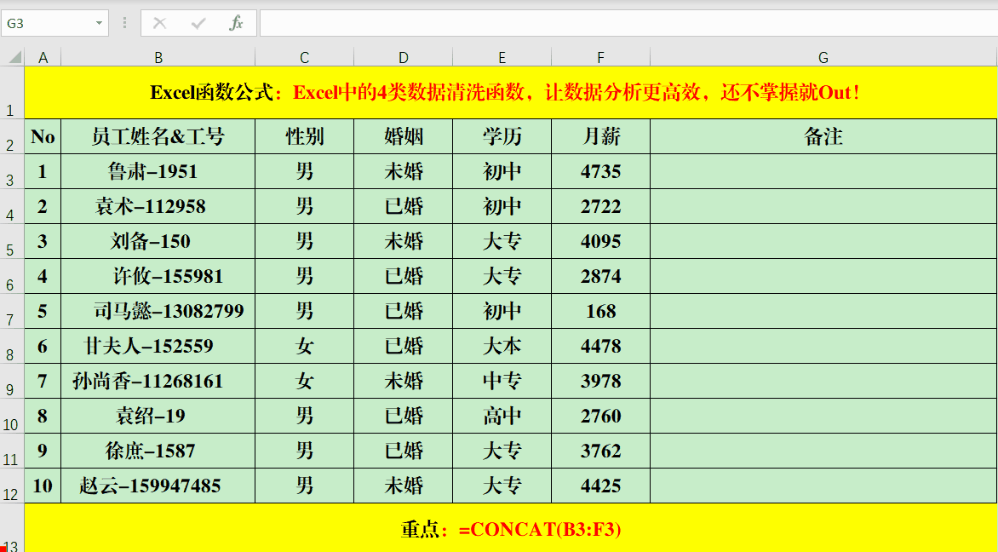Select cell 袁术–112958
The image size is (998, 552).
(x=158, y=206)
